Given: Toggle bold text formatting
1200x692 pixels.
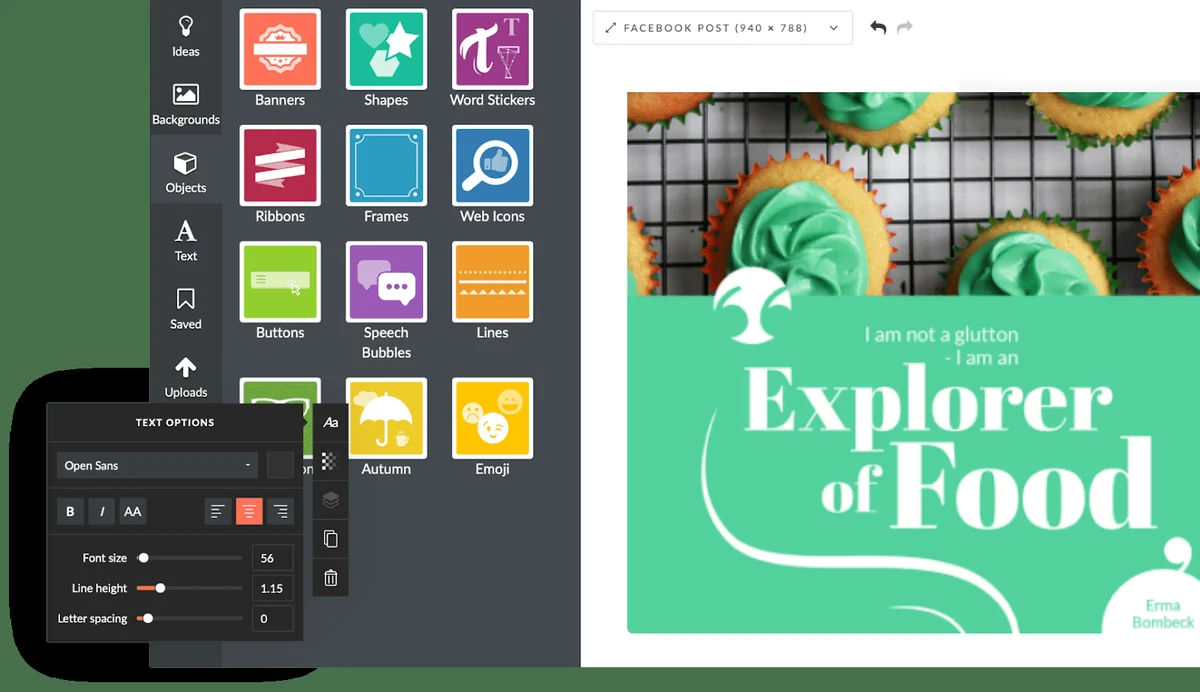Looking at the screenshot, I should [70, 511].
